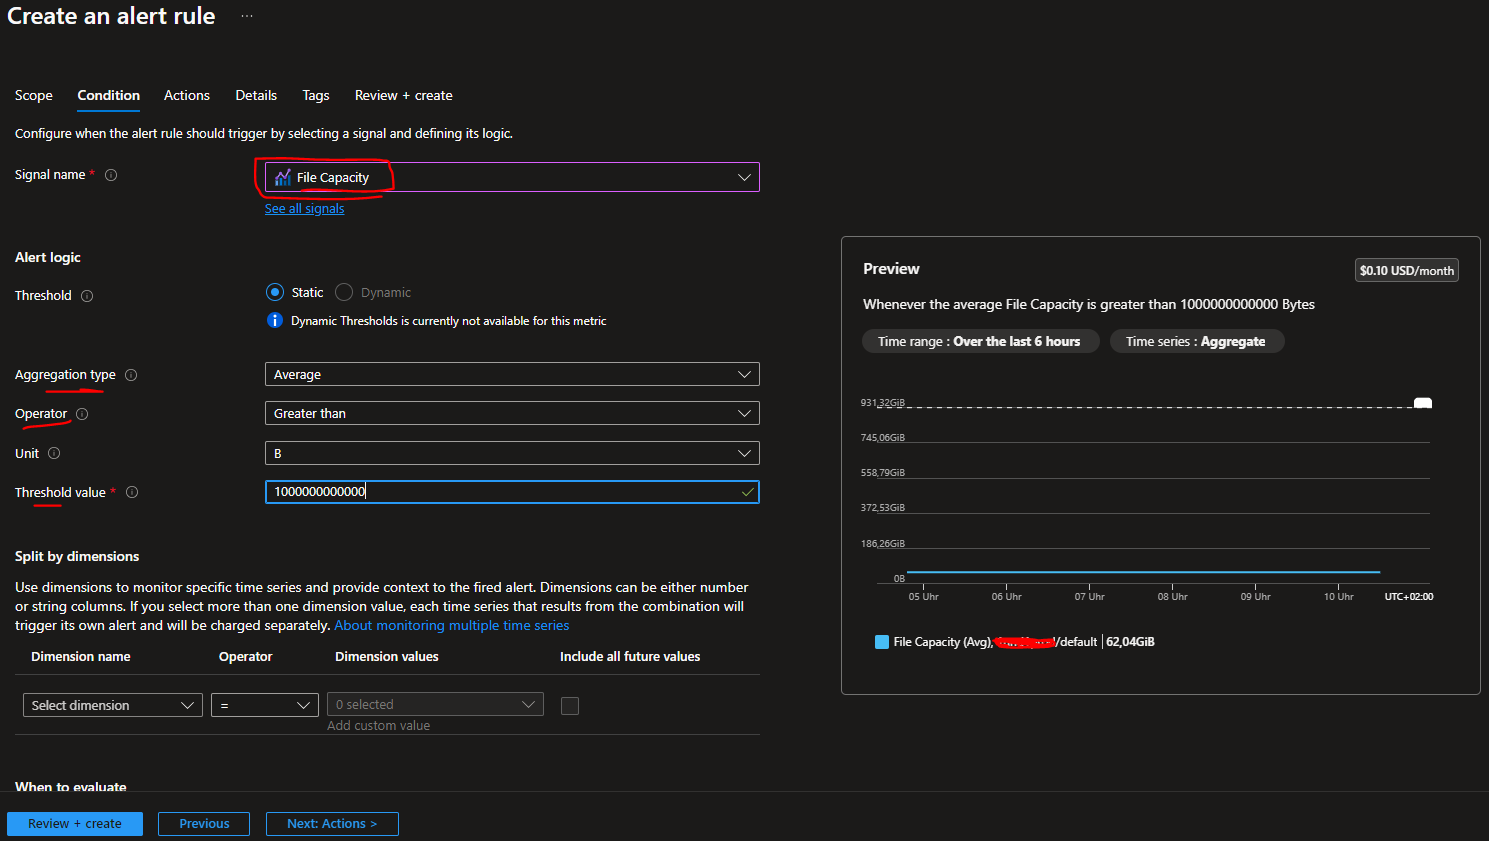Image resolution: width=1489 pixels, height=841 pixels.
Task: Click the info icon beside Unit
Action: point(54,453)
